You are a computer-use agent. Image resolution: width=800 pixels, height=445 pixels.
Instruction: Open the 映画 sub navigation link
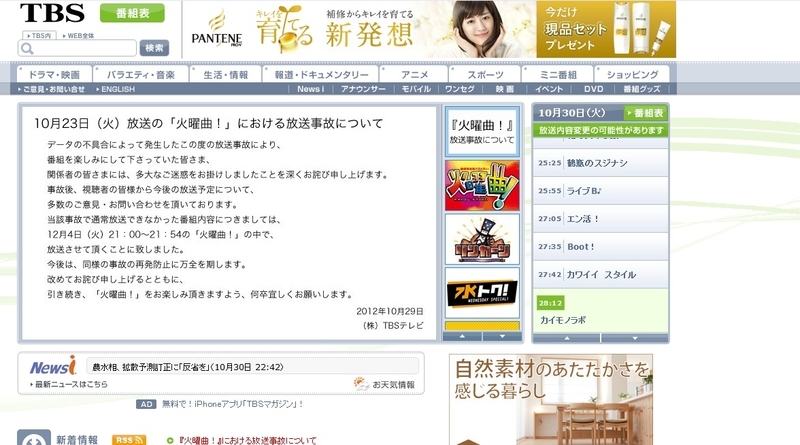tap(505, 89)
